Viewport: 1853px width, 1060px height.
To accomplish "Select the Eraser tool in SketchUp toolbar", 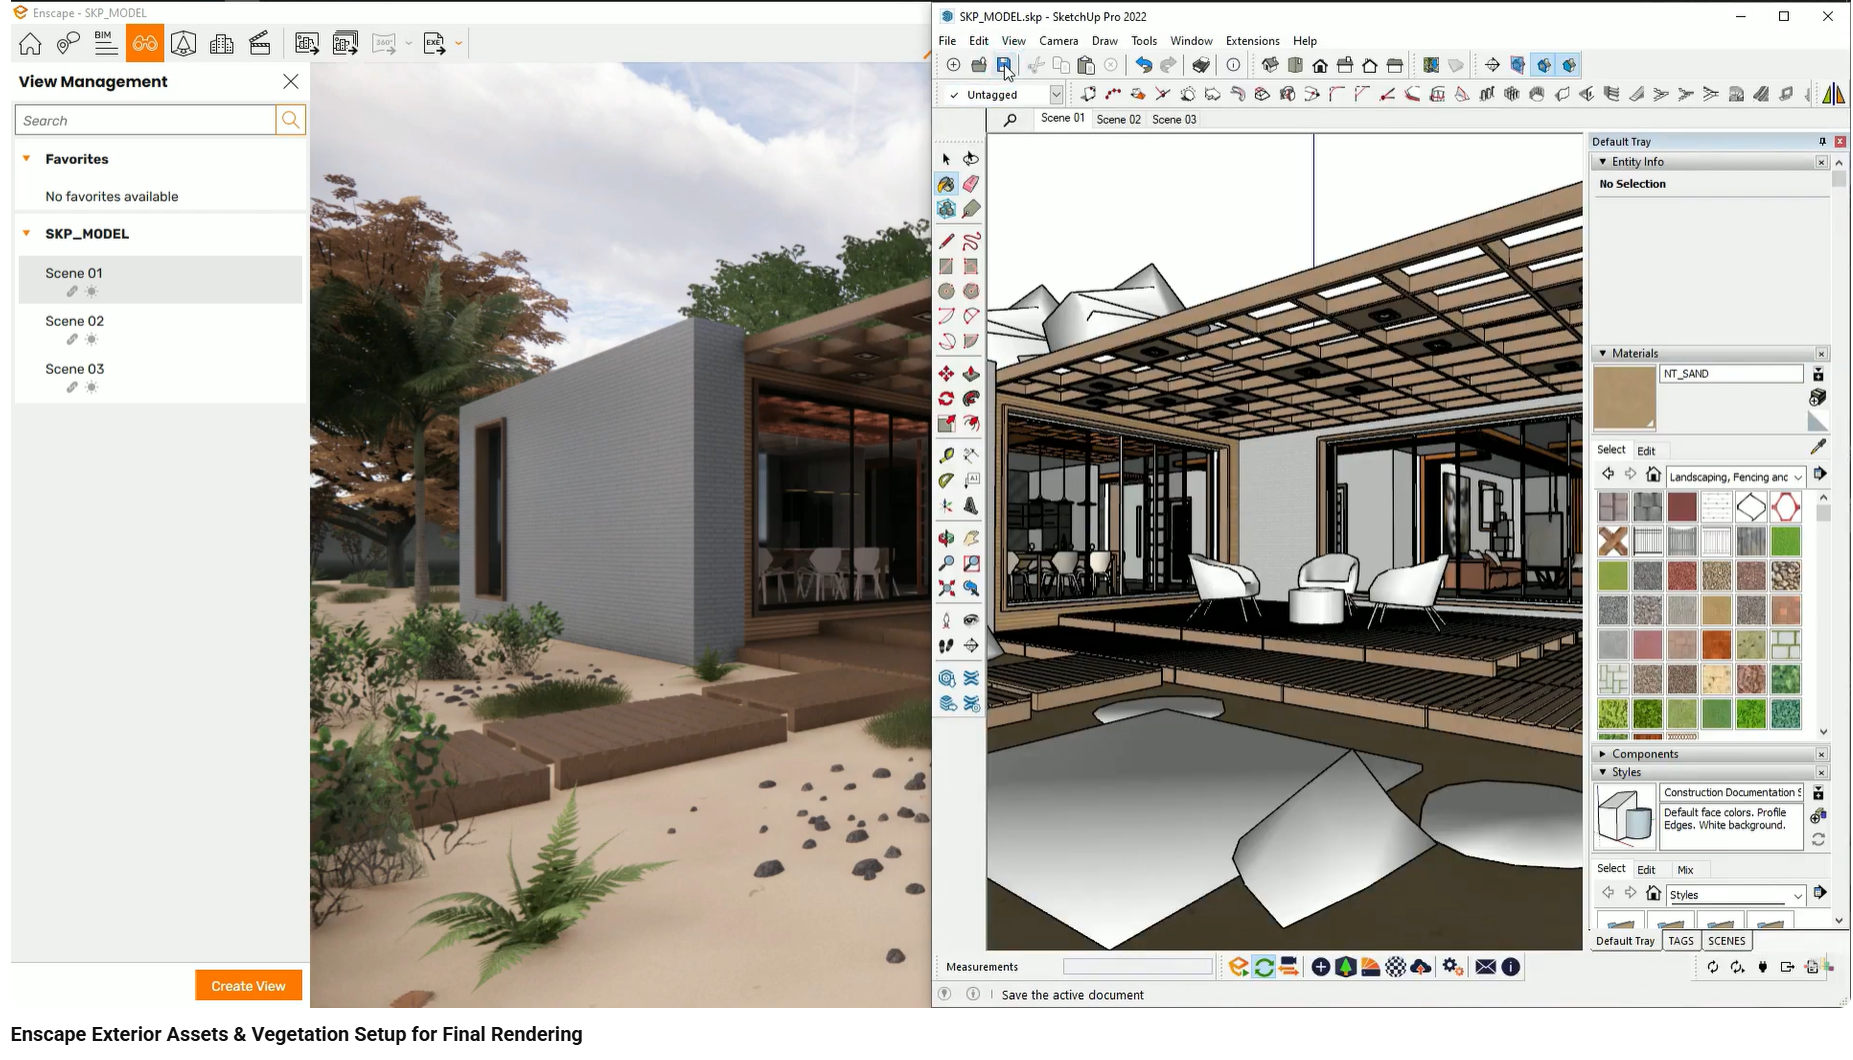I will pyautogui.click(x=971, y=184).
